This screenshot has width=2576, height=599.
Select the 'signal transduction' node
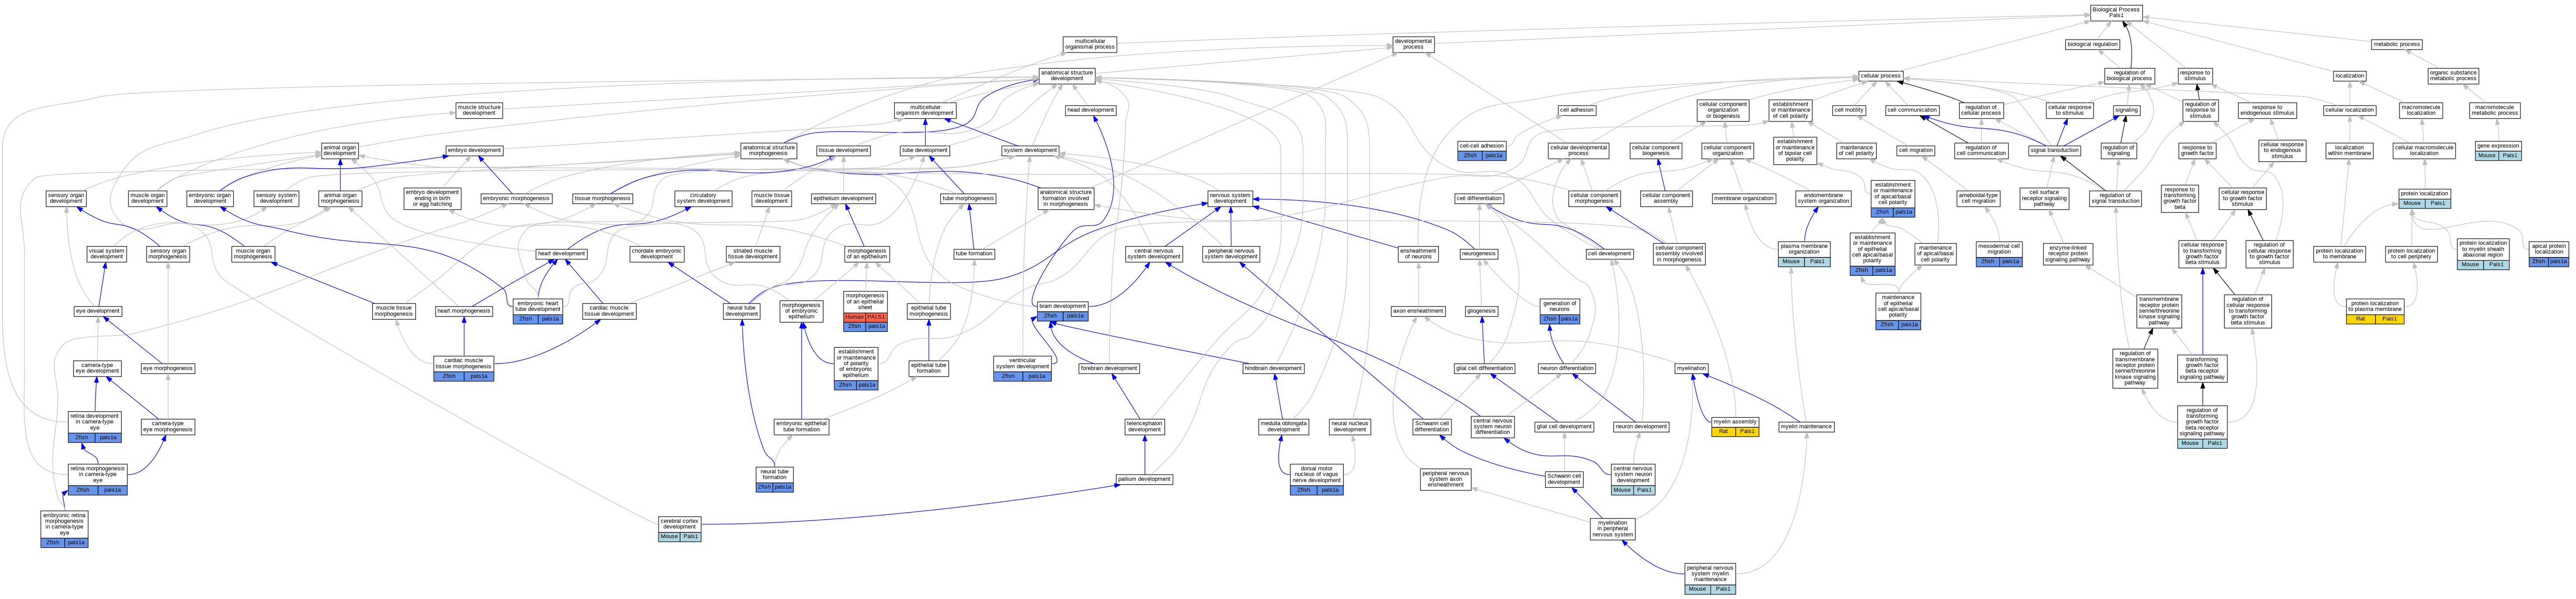(2055, 151)
